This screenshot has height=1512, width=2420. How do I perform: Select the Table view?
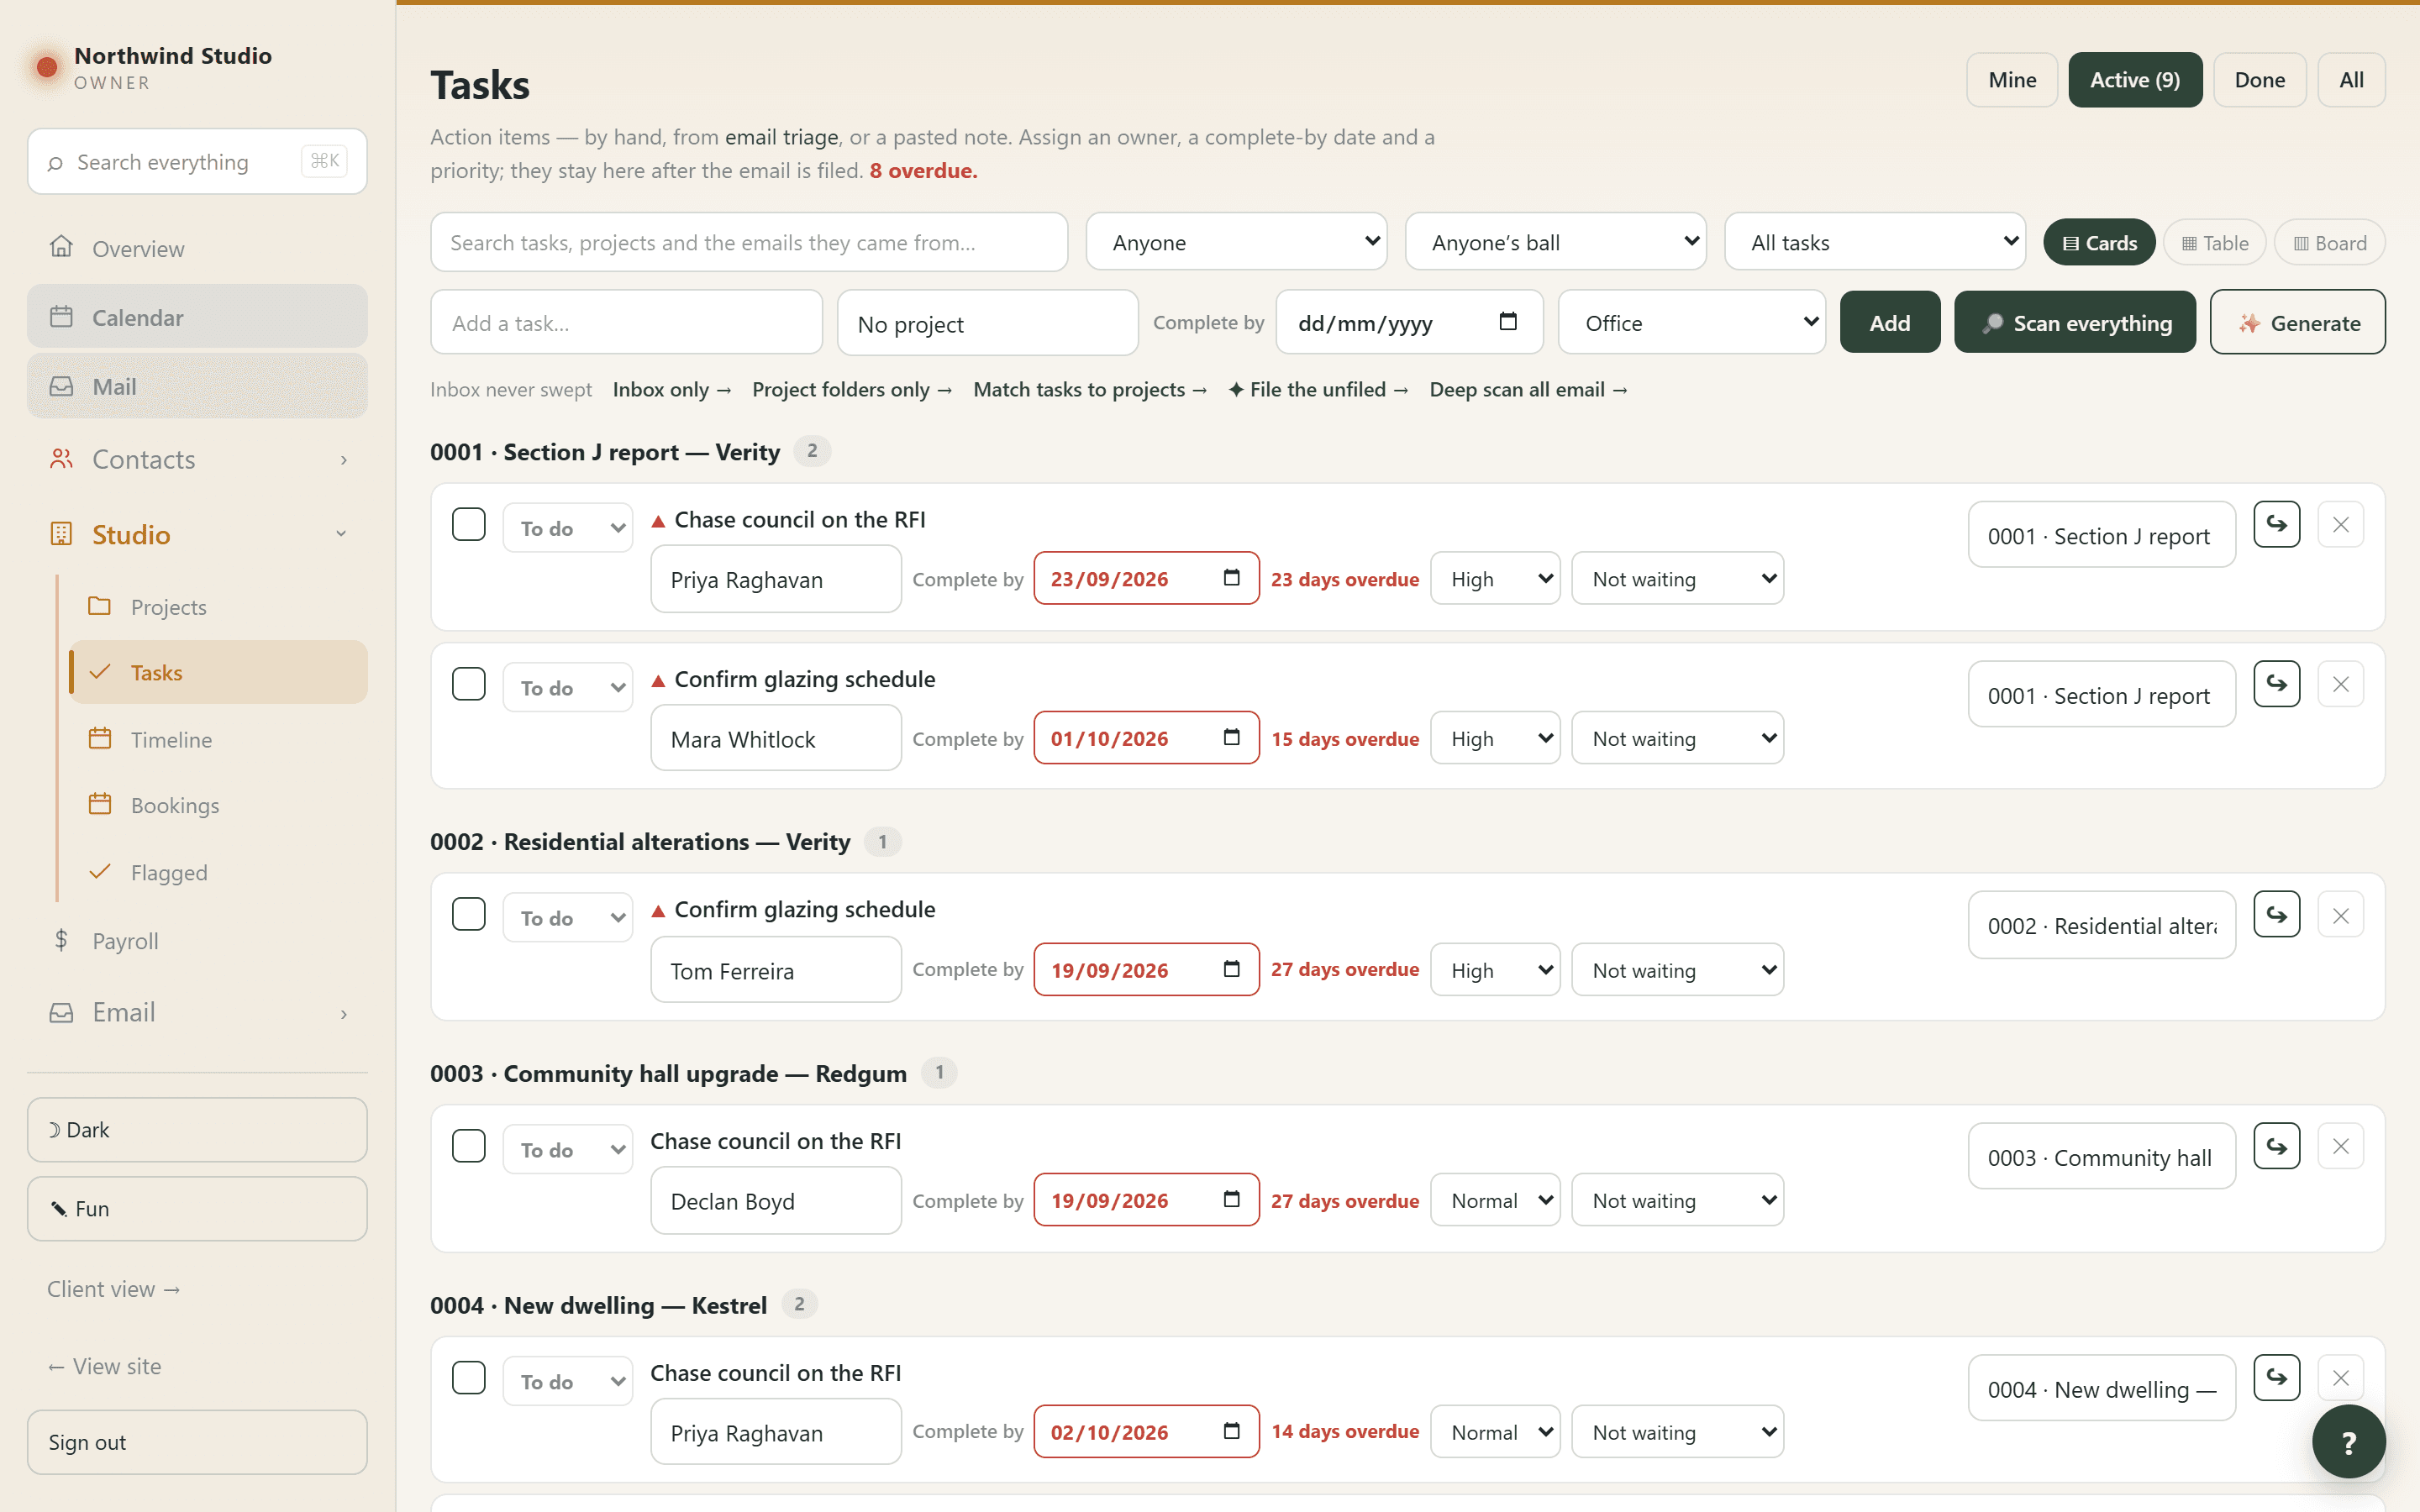click(x=2215, y=243)
